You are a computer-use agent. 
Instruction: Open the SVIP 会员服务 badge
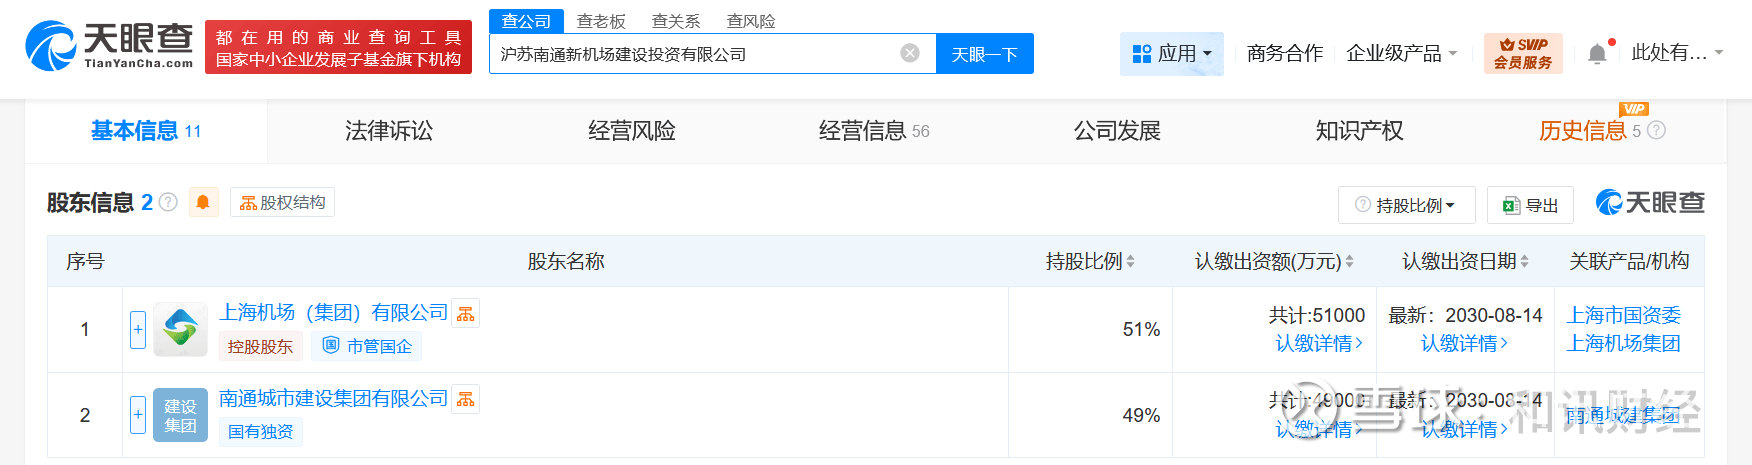point(1523,53)
